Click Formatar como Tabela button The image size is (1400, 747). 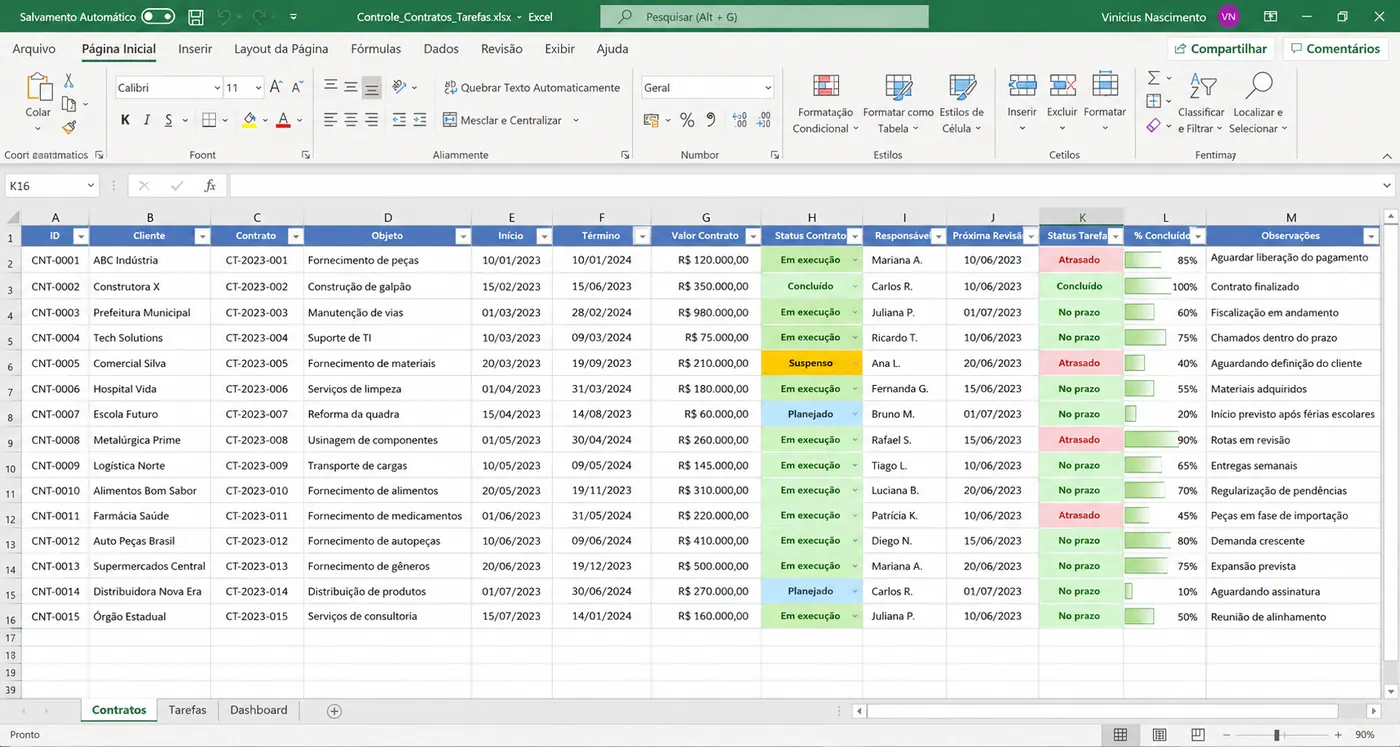point(898,104)
